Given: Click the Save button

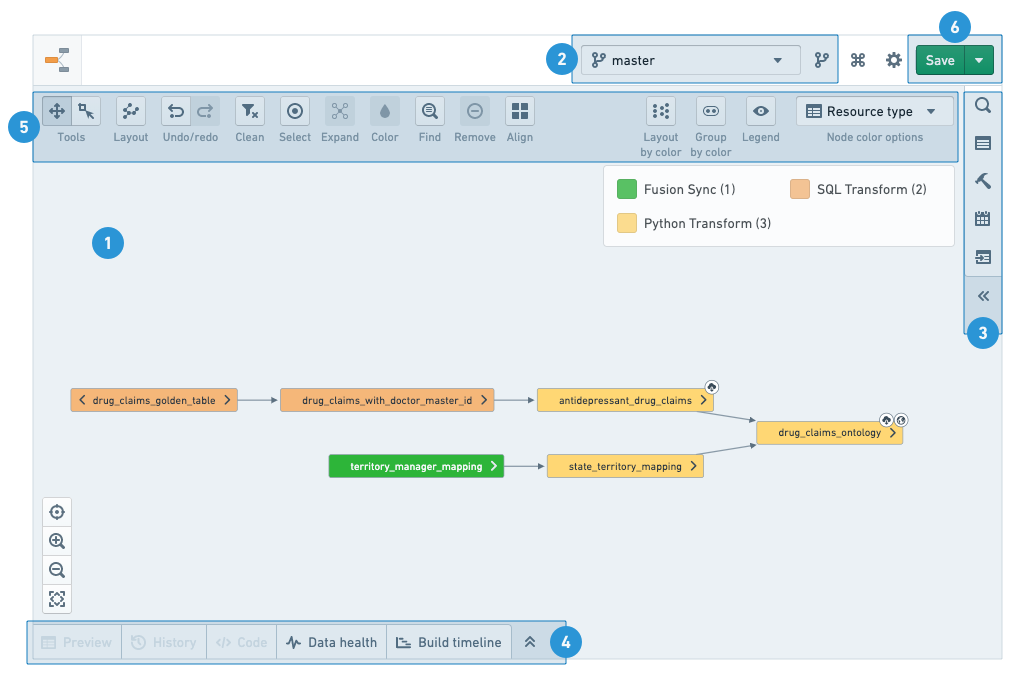Looking at the screenshot, I should [940, 60].
